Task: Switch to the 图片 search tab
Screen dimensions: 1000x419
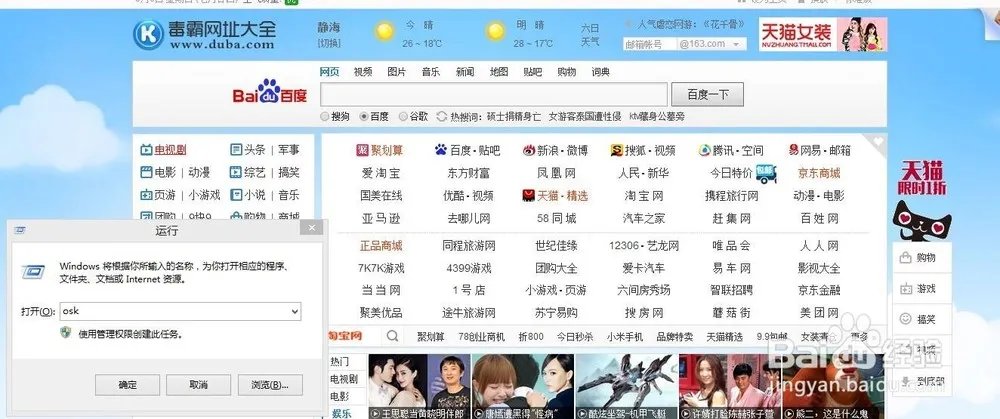Action: click(x=397, y=71)
